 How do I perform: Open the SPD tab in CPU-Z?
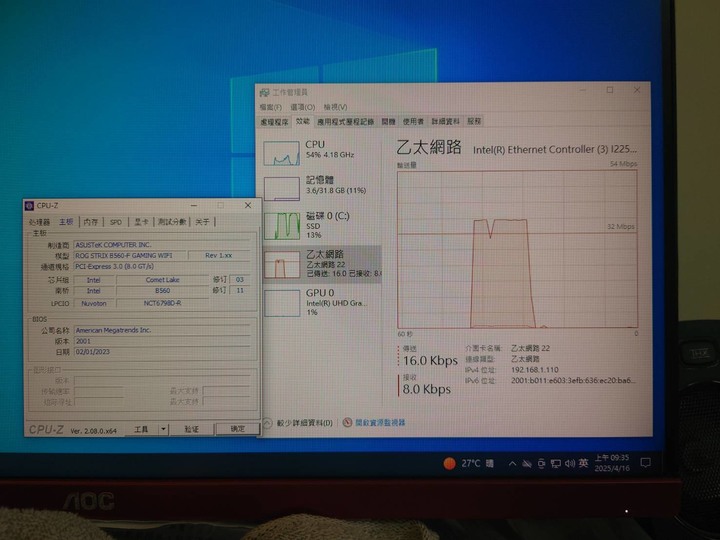116,222
